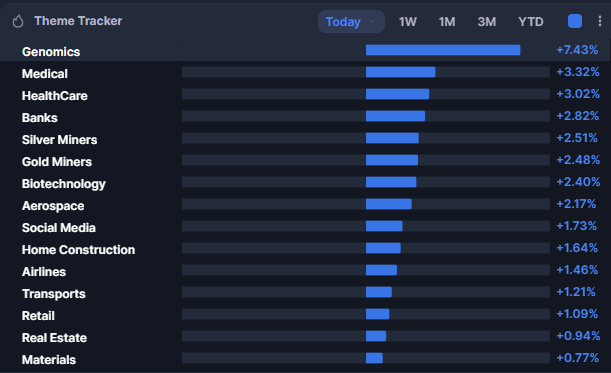
Task: Click the Theme Tracker title
Action: (78, 21)
